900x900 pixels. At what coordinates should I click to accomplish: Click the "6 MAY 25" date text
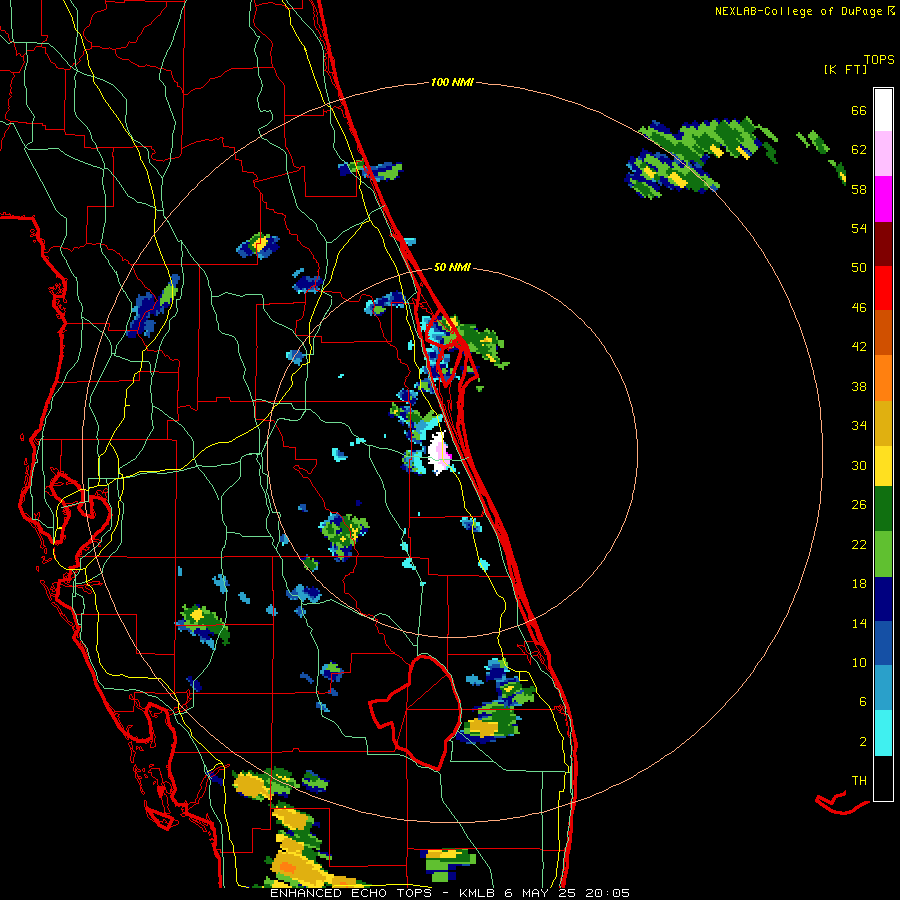pyautogui.click(x=540, y=893)
